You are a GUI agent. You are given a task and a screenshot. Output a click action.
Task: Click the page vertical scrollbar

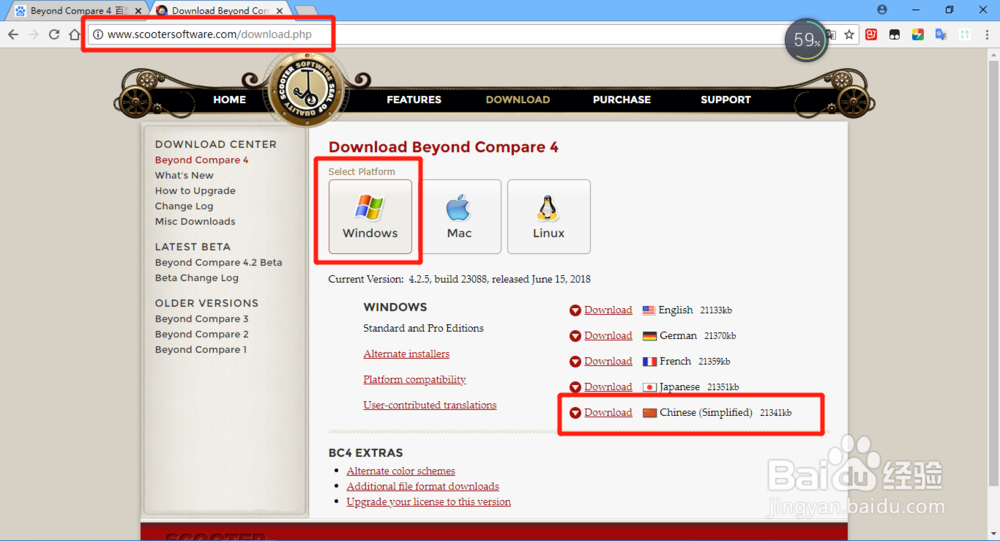pyautogui.click(x=993, y=274)
